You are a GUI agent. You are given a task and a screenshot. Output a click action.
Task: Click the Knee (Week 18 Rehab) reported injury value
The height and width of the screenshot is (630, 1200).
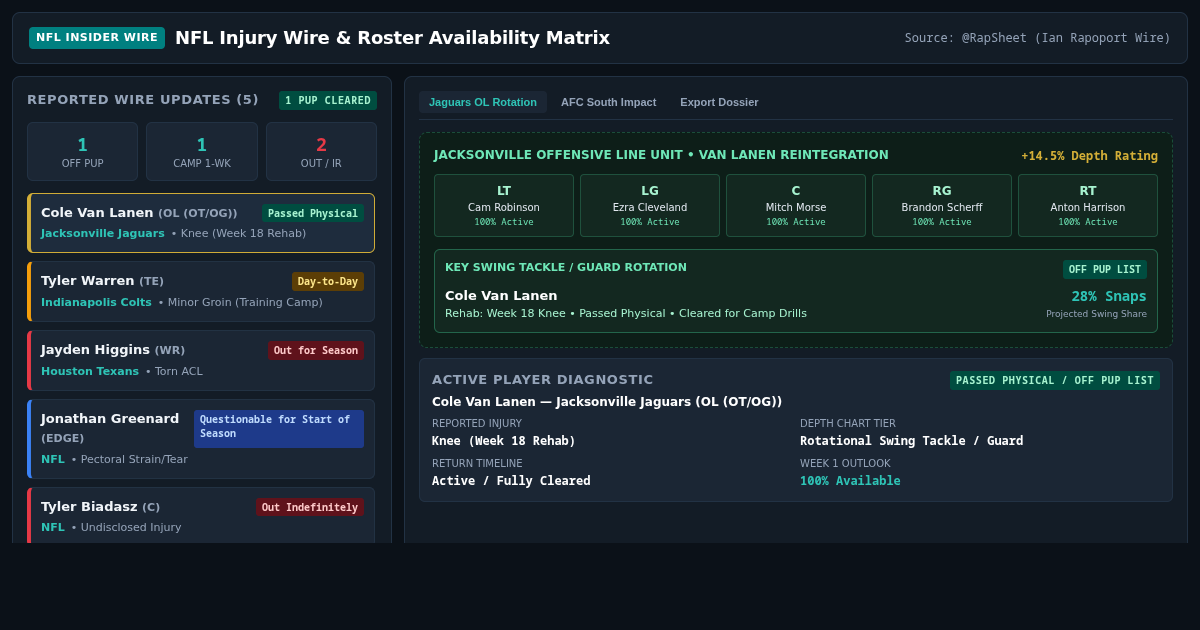tap(504, 441)
